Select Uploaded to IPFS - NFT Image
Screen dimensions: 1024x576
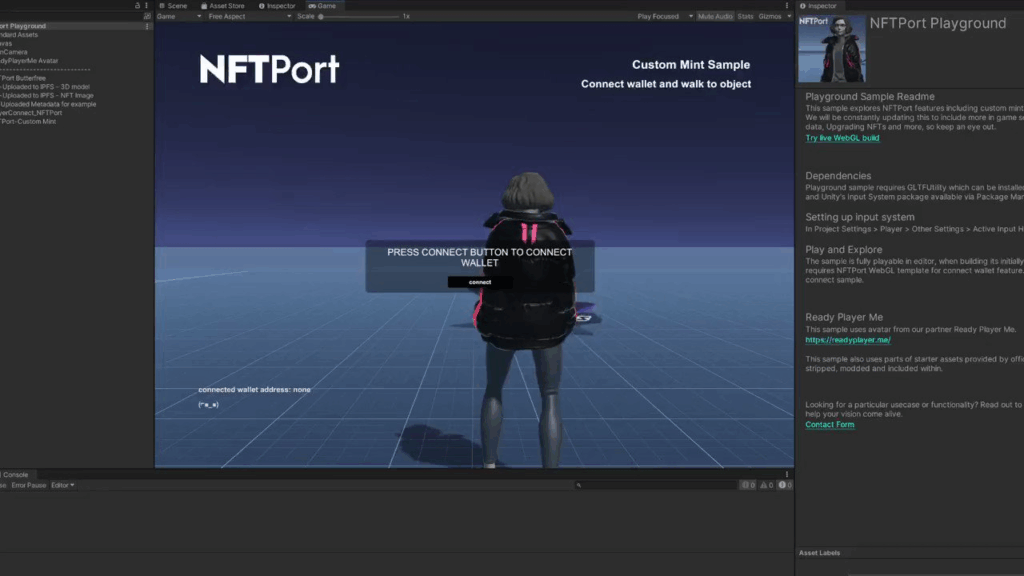pos(47,95)
